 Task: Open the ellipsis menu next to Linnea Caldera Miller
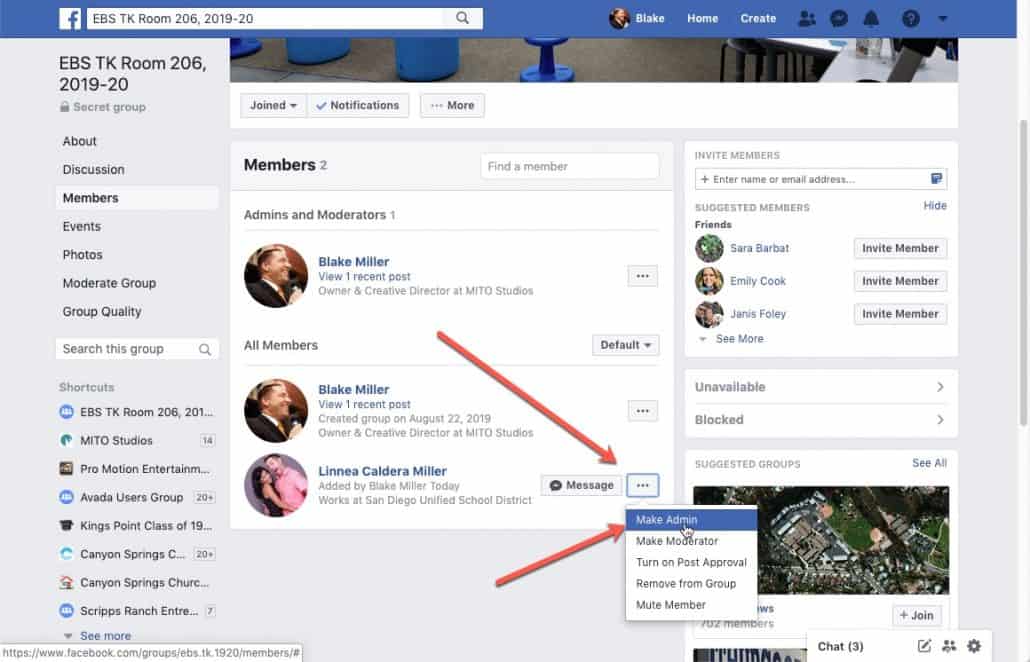coord(643,485)
